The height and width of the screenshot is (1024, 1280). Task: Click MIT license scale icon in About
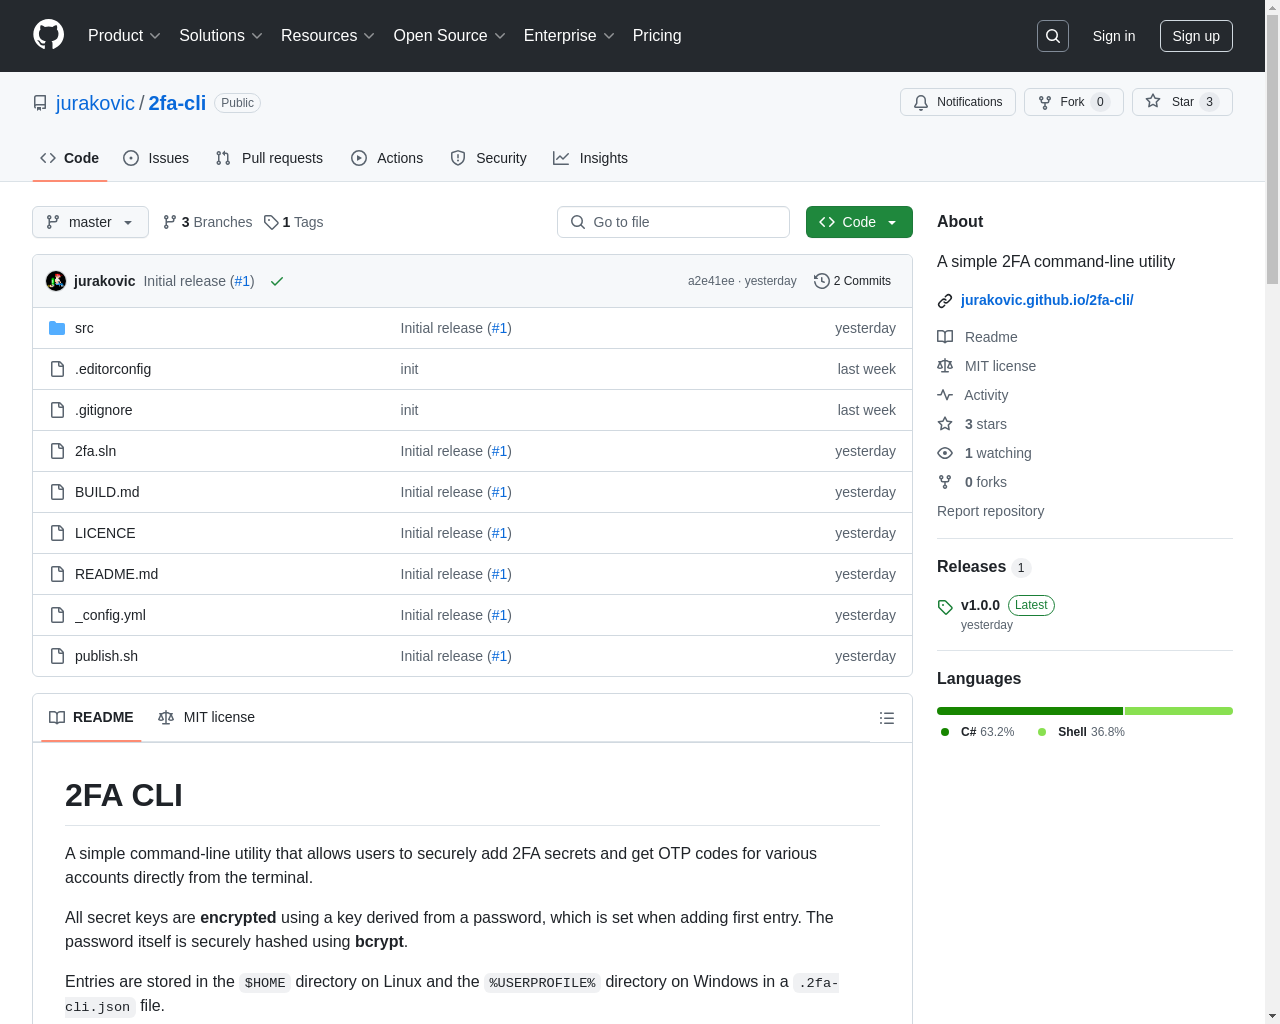(x=945, y=366)
